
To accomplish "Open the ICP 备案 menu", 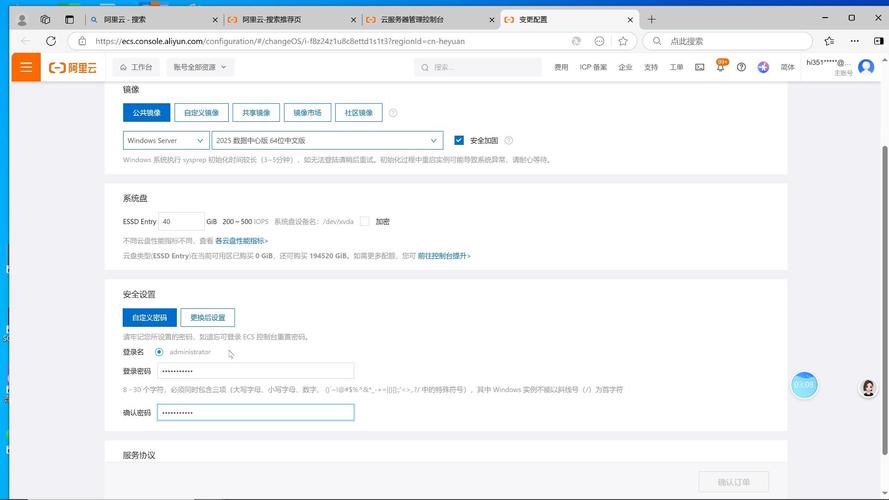I will point(593,67).
